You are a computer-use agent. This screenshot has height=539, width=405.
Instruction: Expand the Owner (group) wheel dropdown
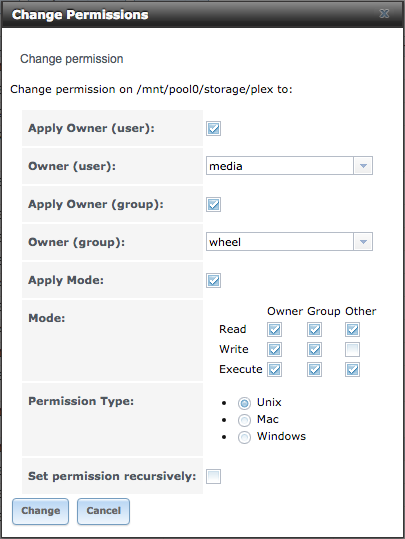tap(363, 242)
